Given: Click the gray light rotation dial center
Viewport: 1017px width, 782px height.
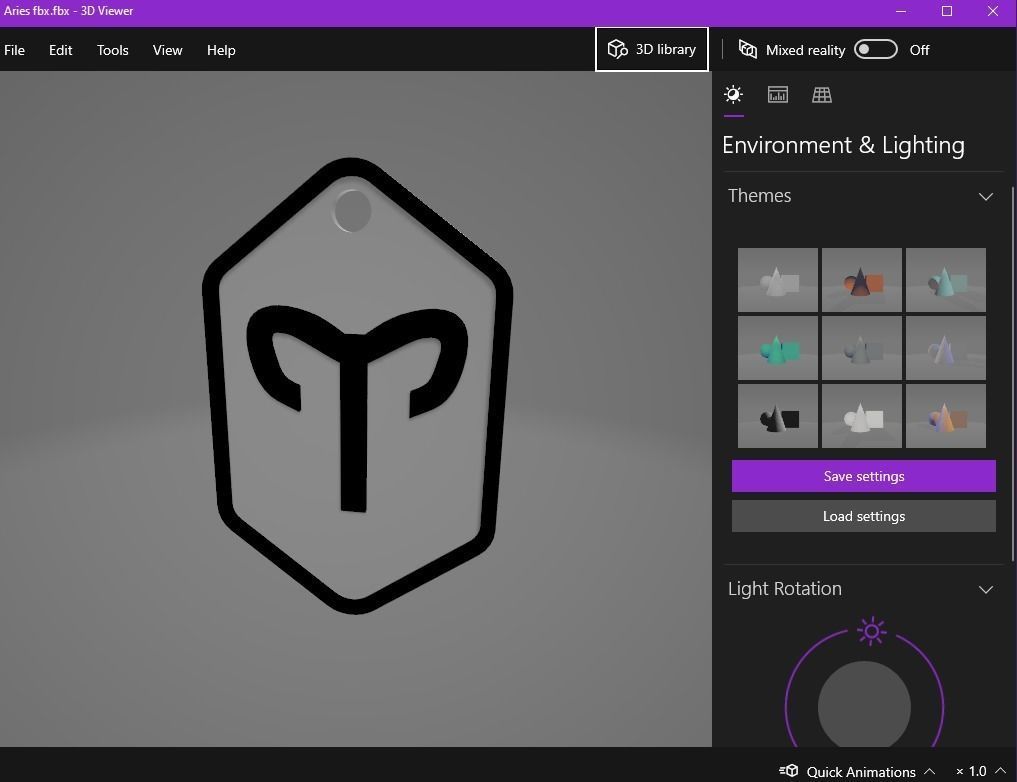Looking at the screenshot, I should (864, 706).
